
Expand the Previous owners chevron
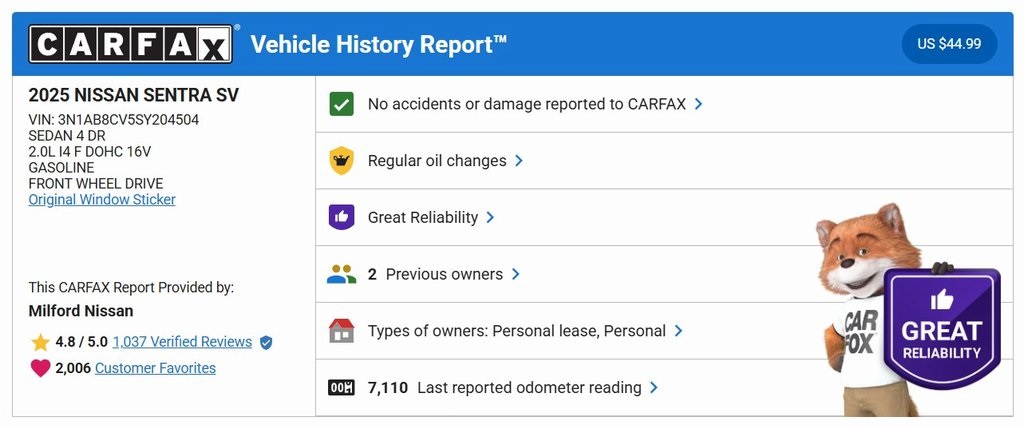[516, 274]
